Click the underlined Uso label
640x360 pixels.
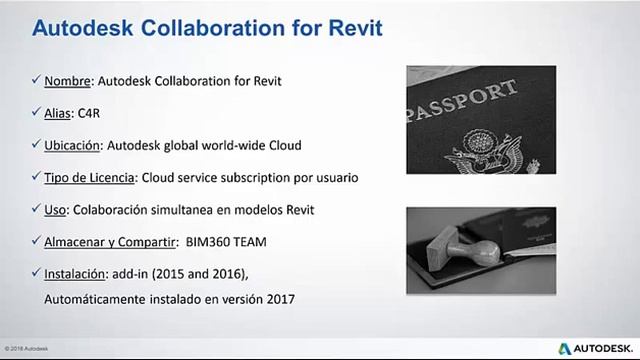(55, 210)
